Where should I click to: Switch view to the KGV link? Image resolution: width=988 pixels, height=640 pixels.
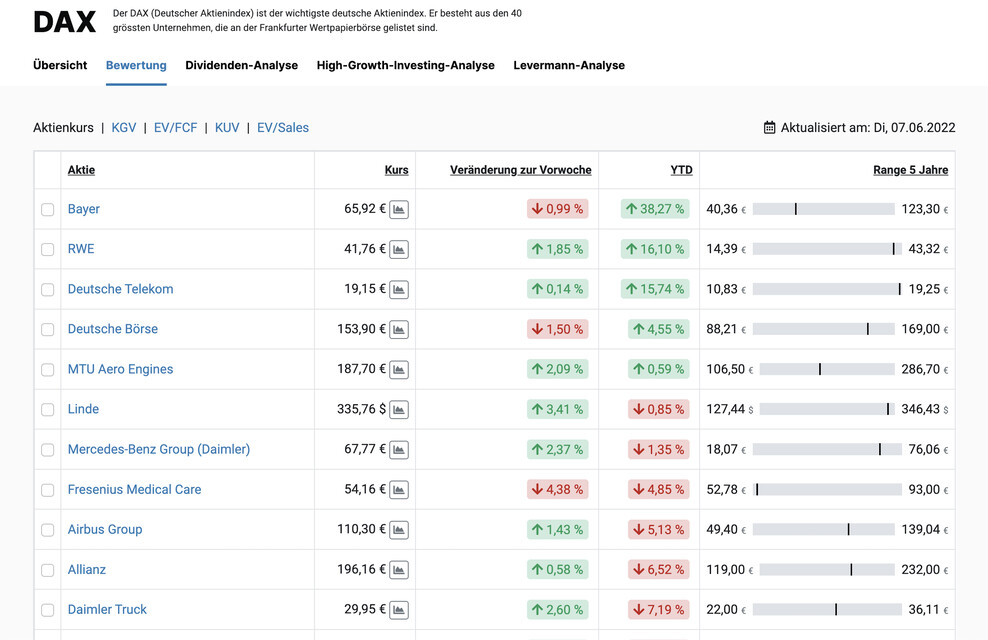[x=124, y=128]
